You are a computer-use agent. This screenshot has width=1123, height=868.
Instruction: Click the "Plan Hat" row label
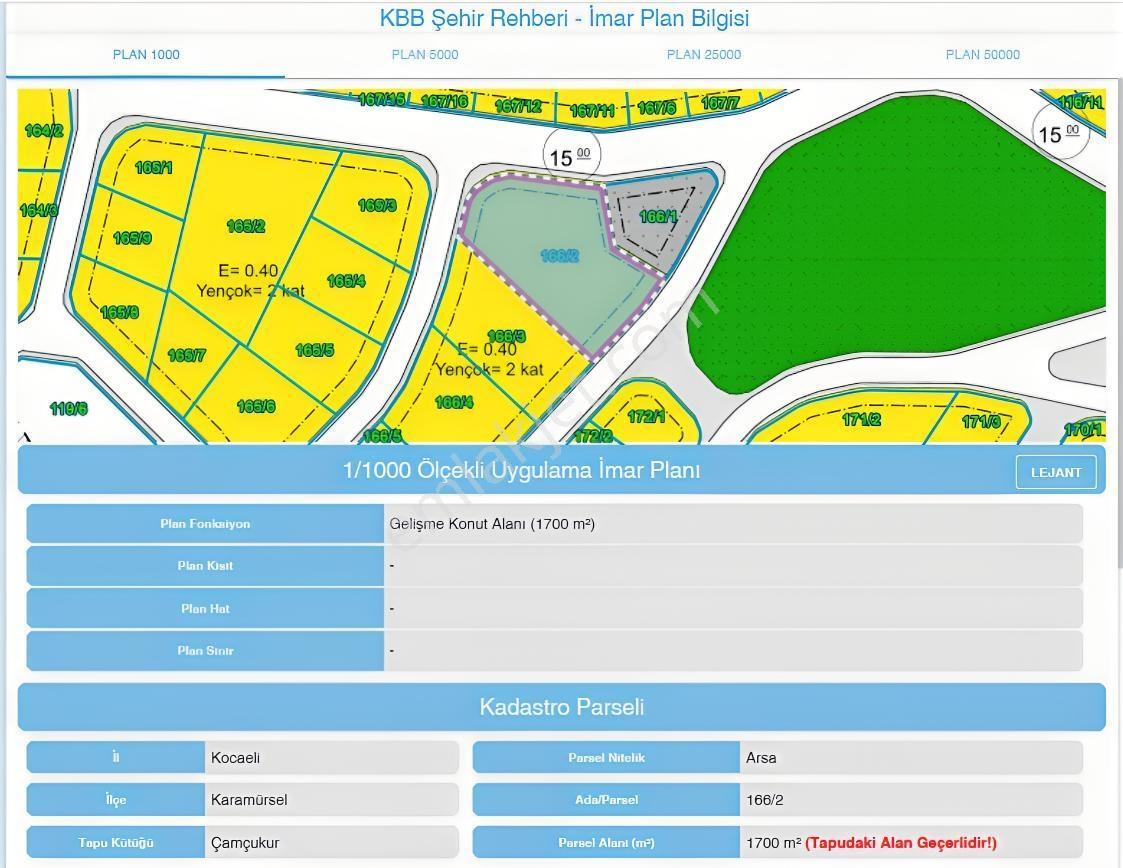coord(205,609)
